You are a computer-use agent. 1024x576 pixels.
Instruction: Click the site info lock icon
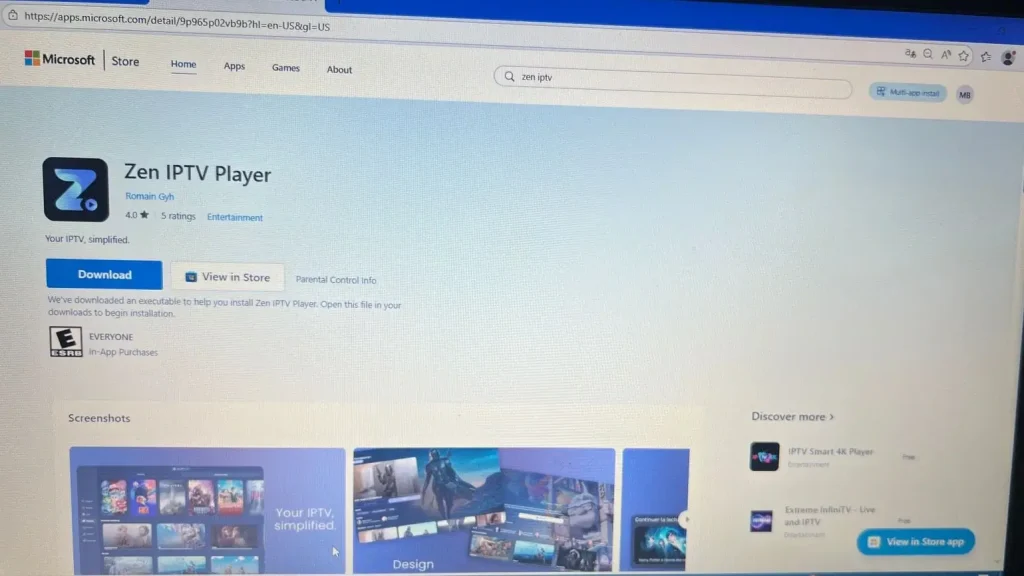[12, 15]
